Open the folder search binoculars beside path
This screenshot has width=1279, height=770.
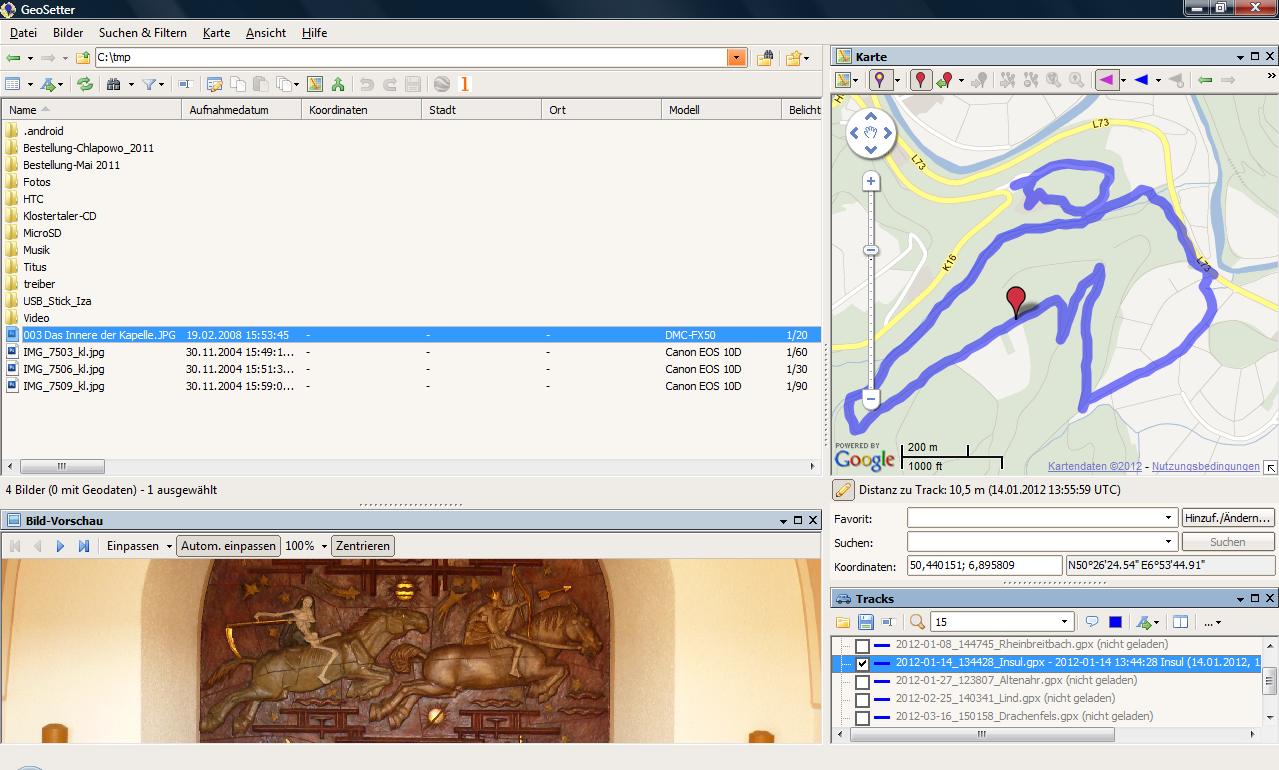tap(764, 58)
